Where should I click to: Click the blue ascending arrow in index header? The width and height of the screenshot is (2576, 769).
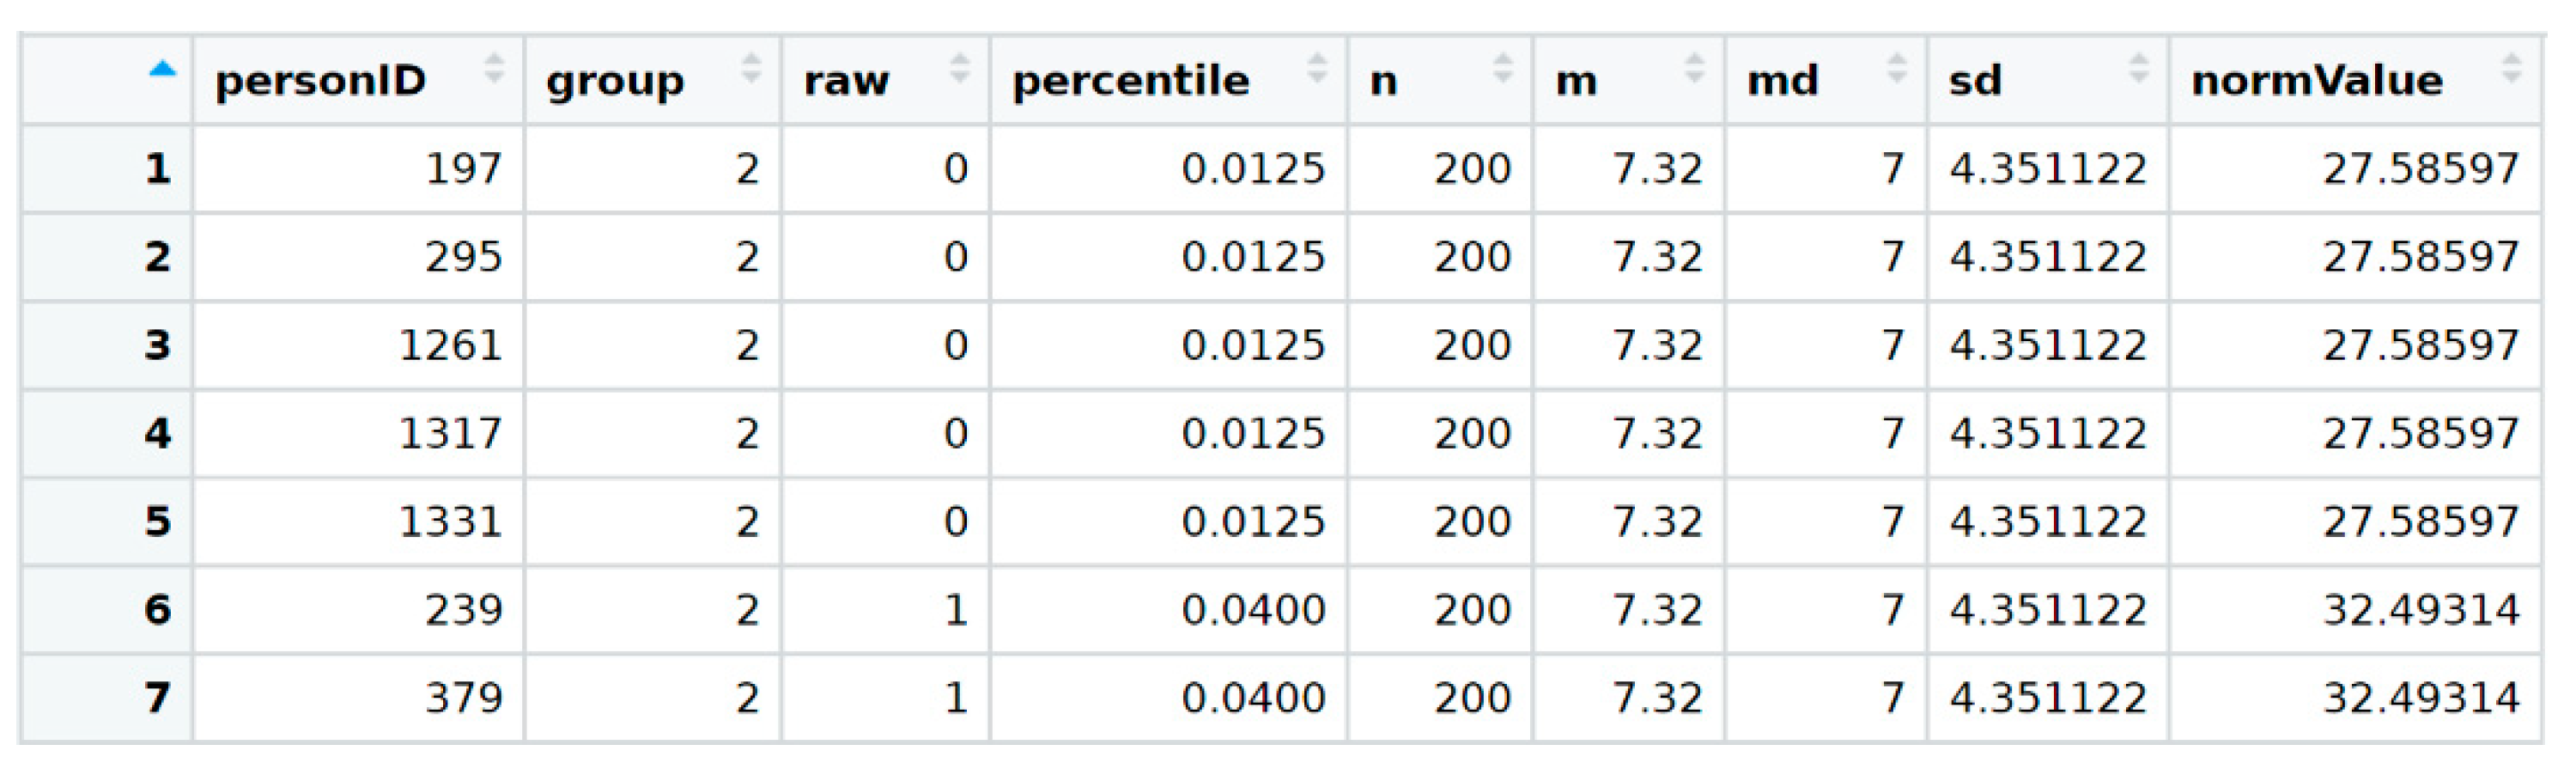(162, 70)
